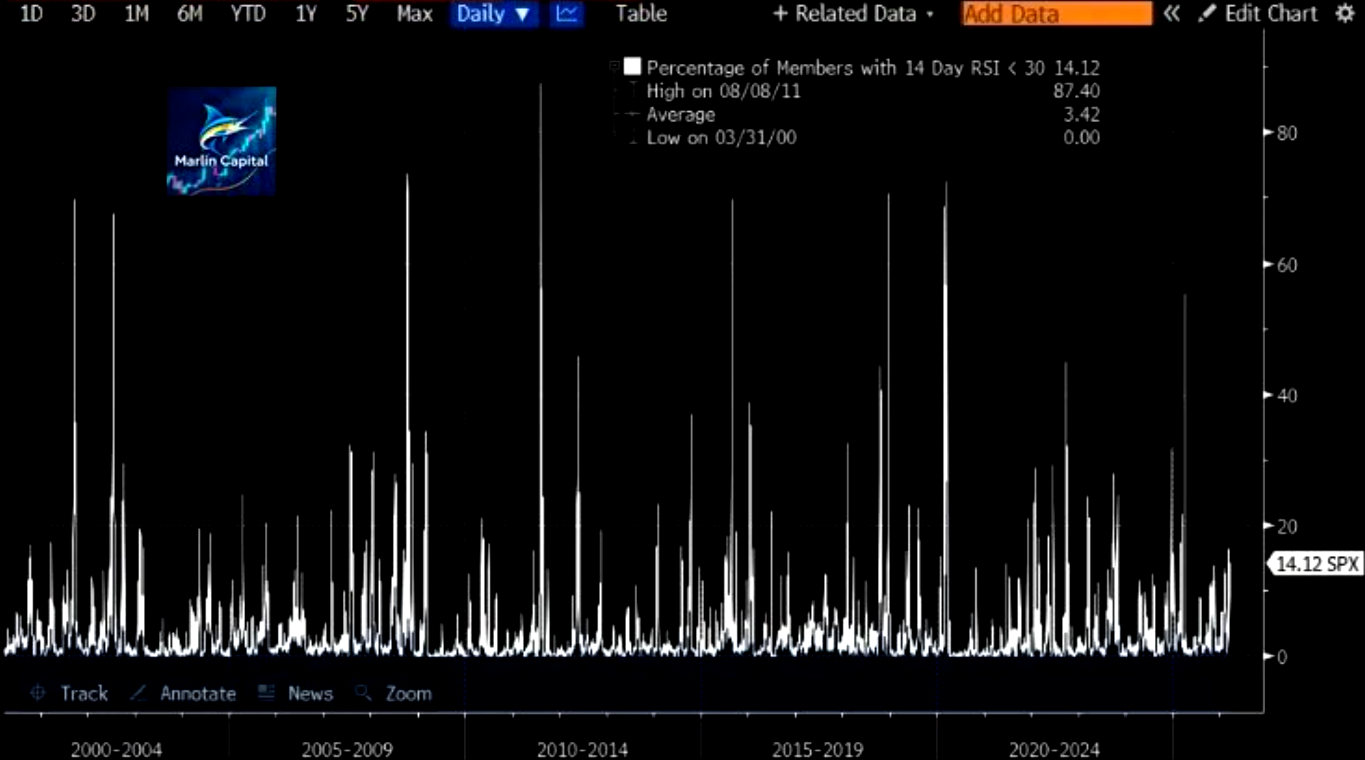Click the Marlin Capital logo

[x=221, y=140]
